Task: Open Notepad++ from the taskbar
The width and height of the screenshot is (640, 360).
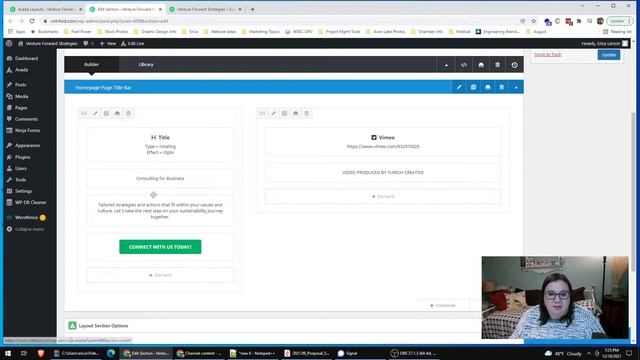Action: 253,353
